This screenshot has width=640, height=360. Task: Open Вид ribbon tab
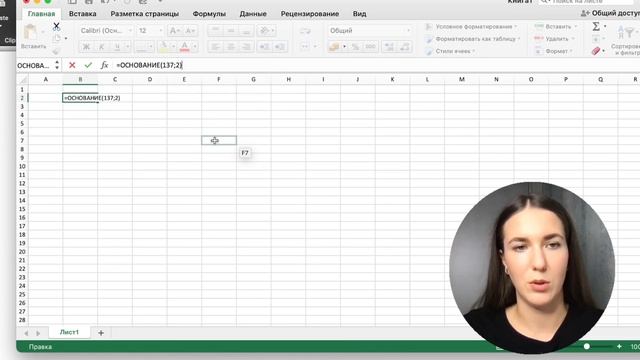click(x=359, y=14)
